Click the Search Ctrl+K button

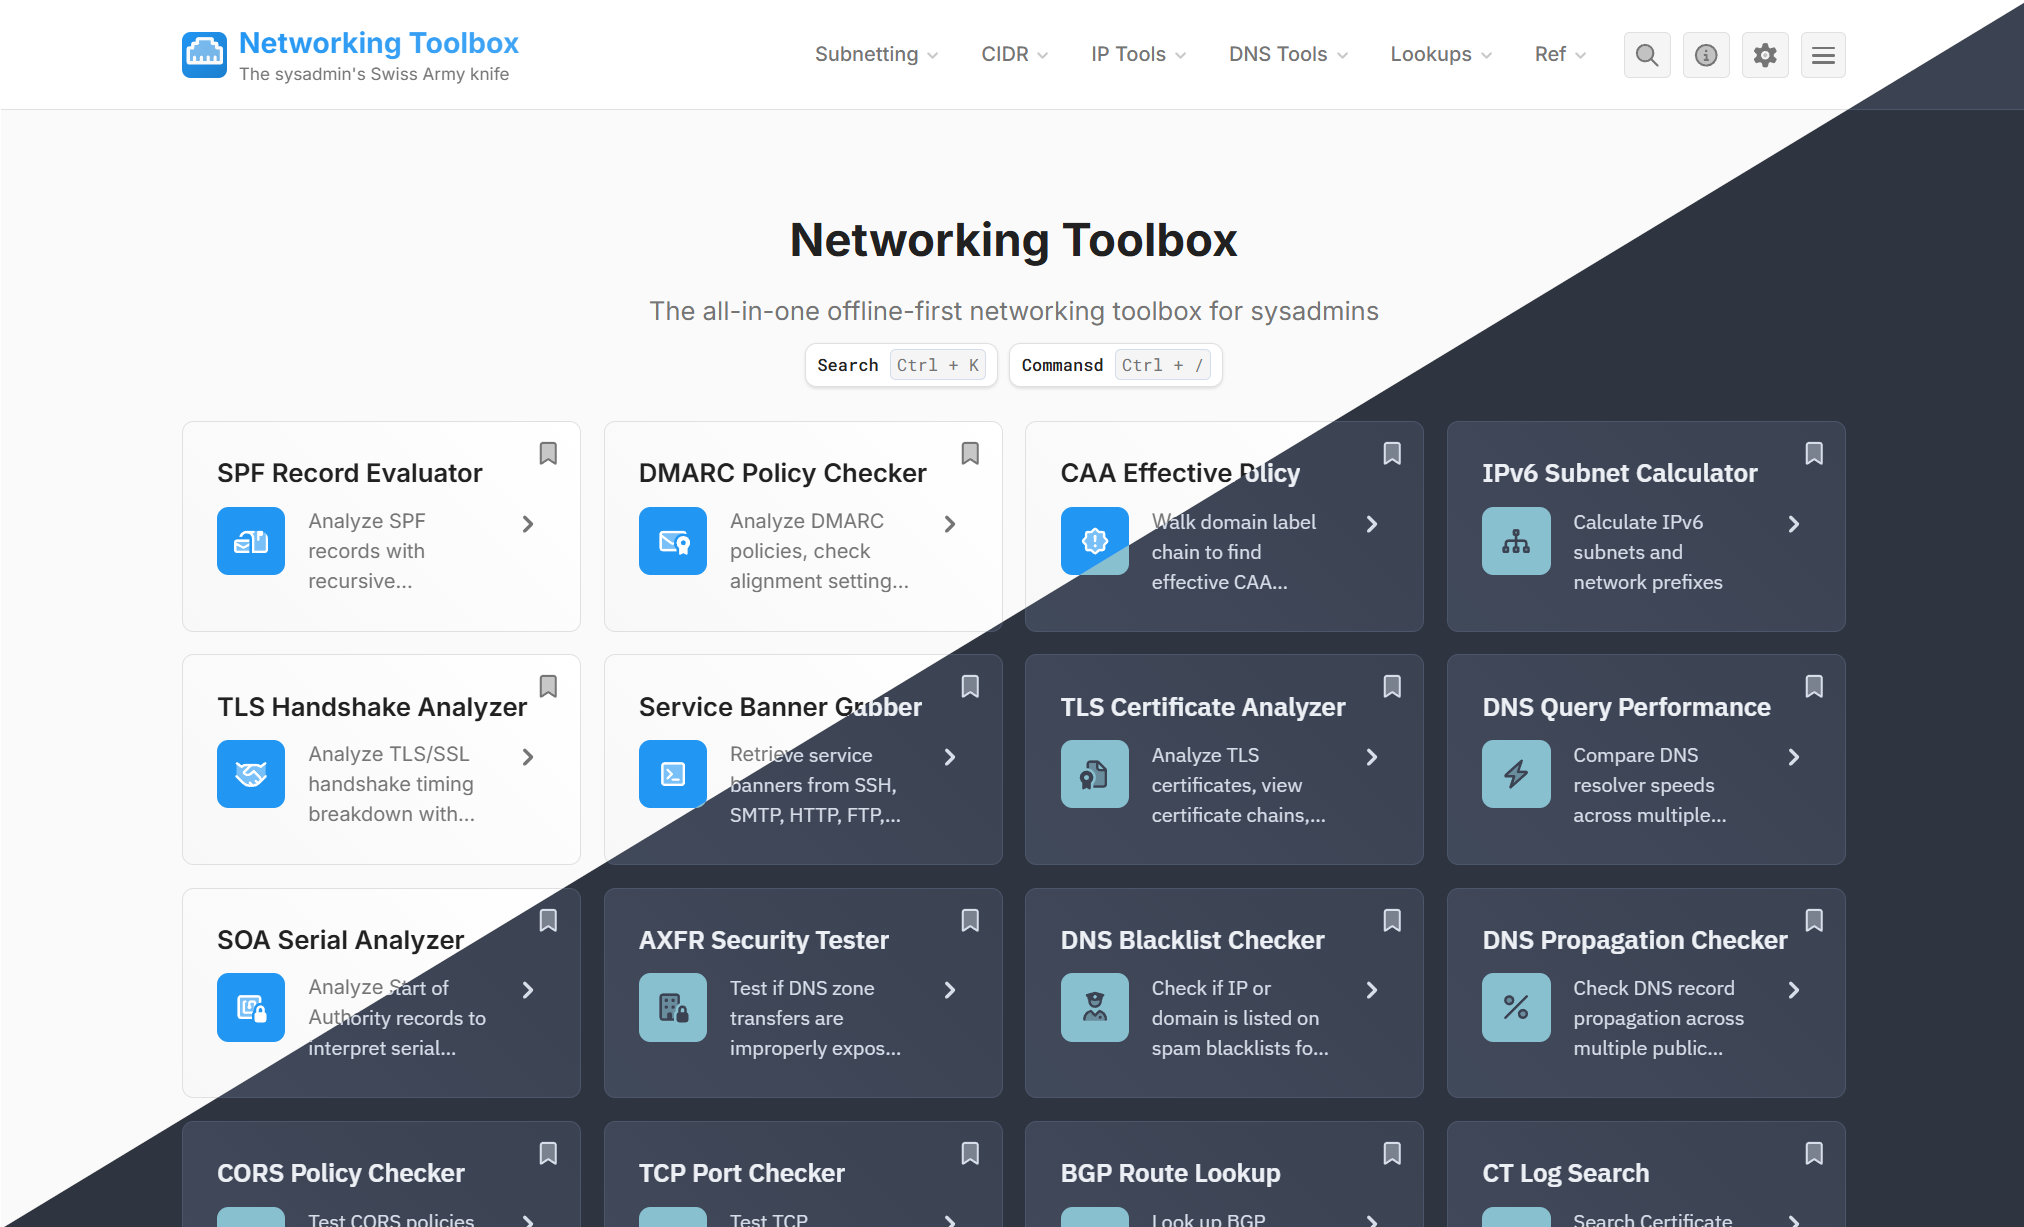coord(899,365)
